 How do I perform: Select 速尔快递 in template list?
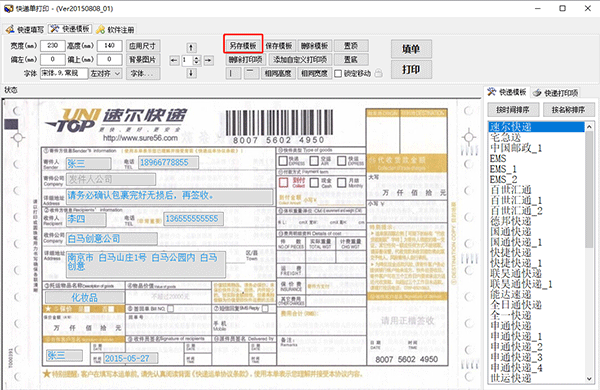(x=536, y=127)
